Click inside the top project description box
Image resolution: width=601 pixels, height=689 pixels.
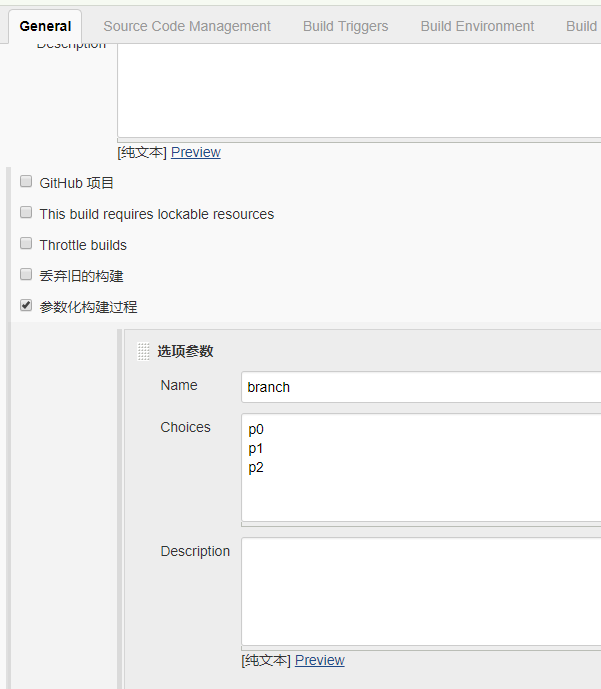359,90
